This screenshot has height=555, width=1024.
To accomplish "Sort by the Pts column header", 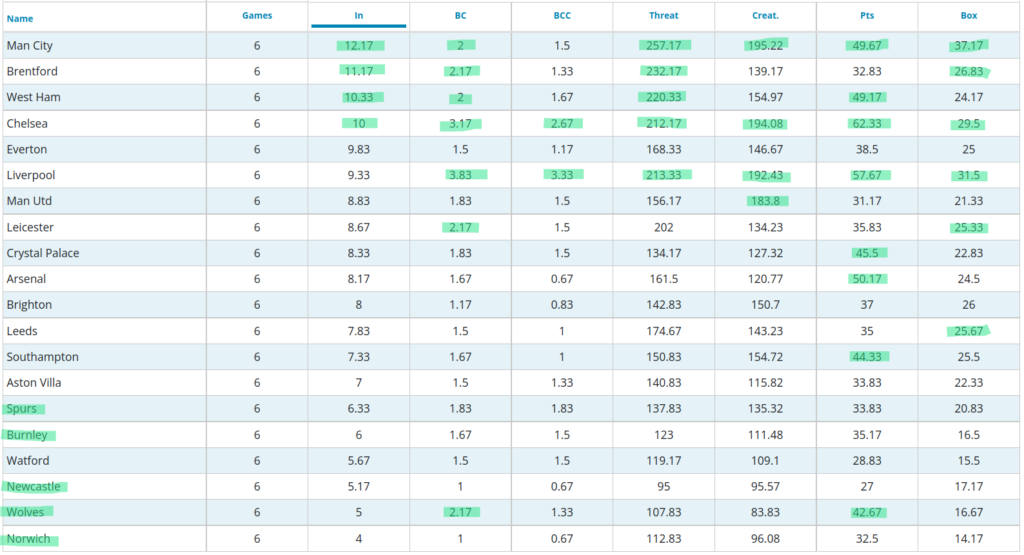I will 867,16.
